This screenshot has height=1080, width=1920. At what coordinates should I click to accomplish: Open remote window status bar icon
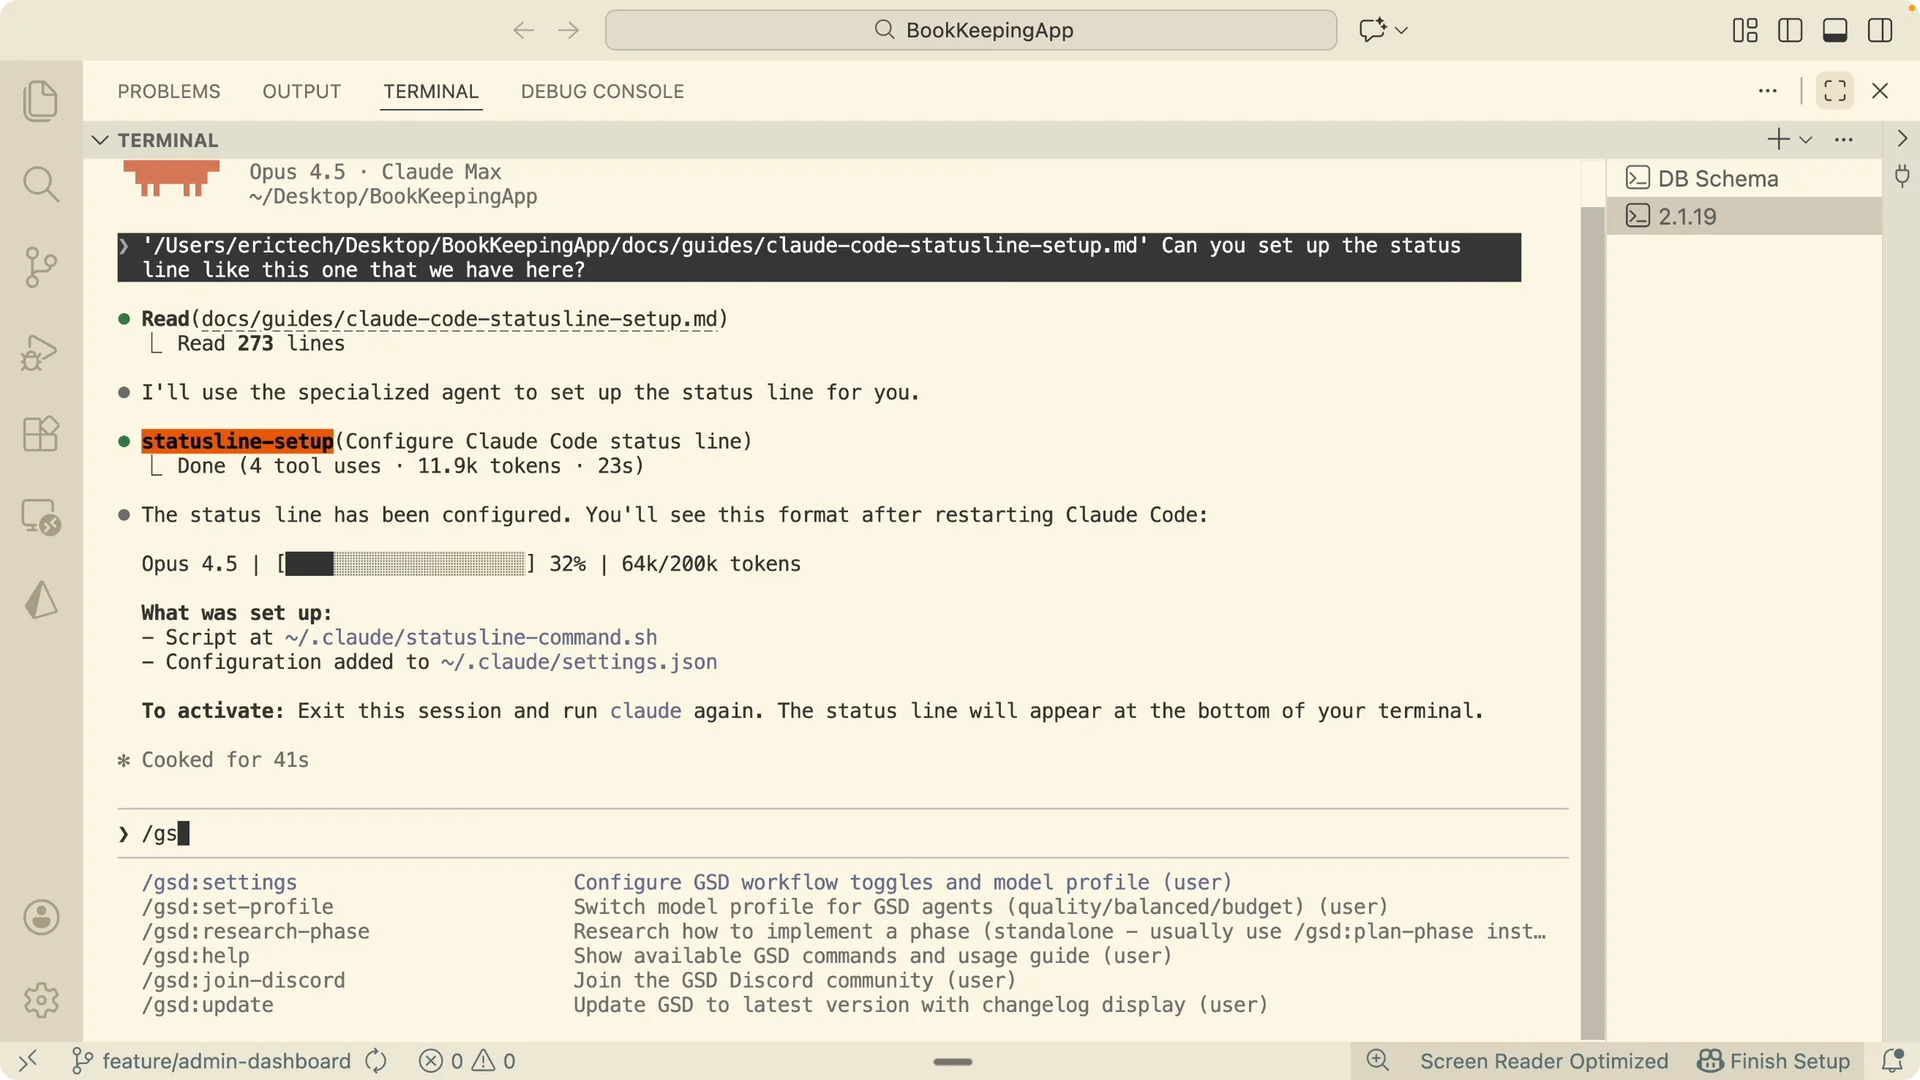(x=28, y=1060)
